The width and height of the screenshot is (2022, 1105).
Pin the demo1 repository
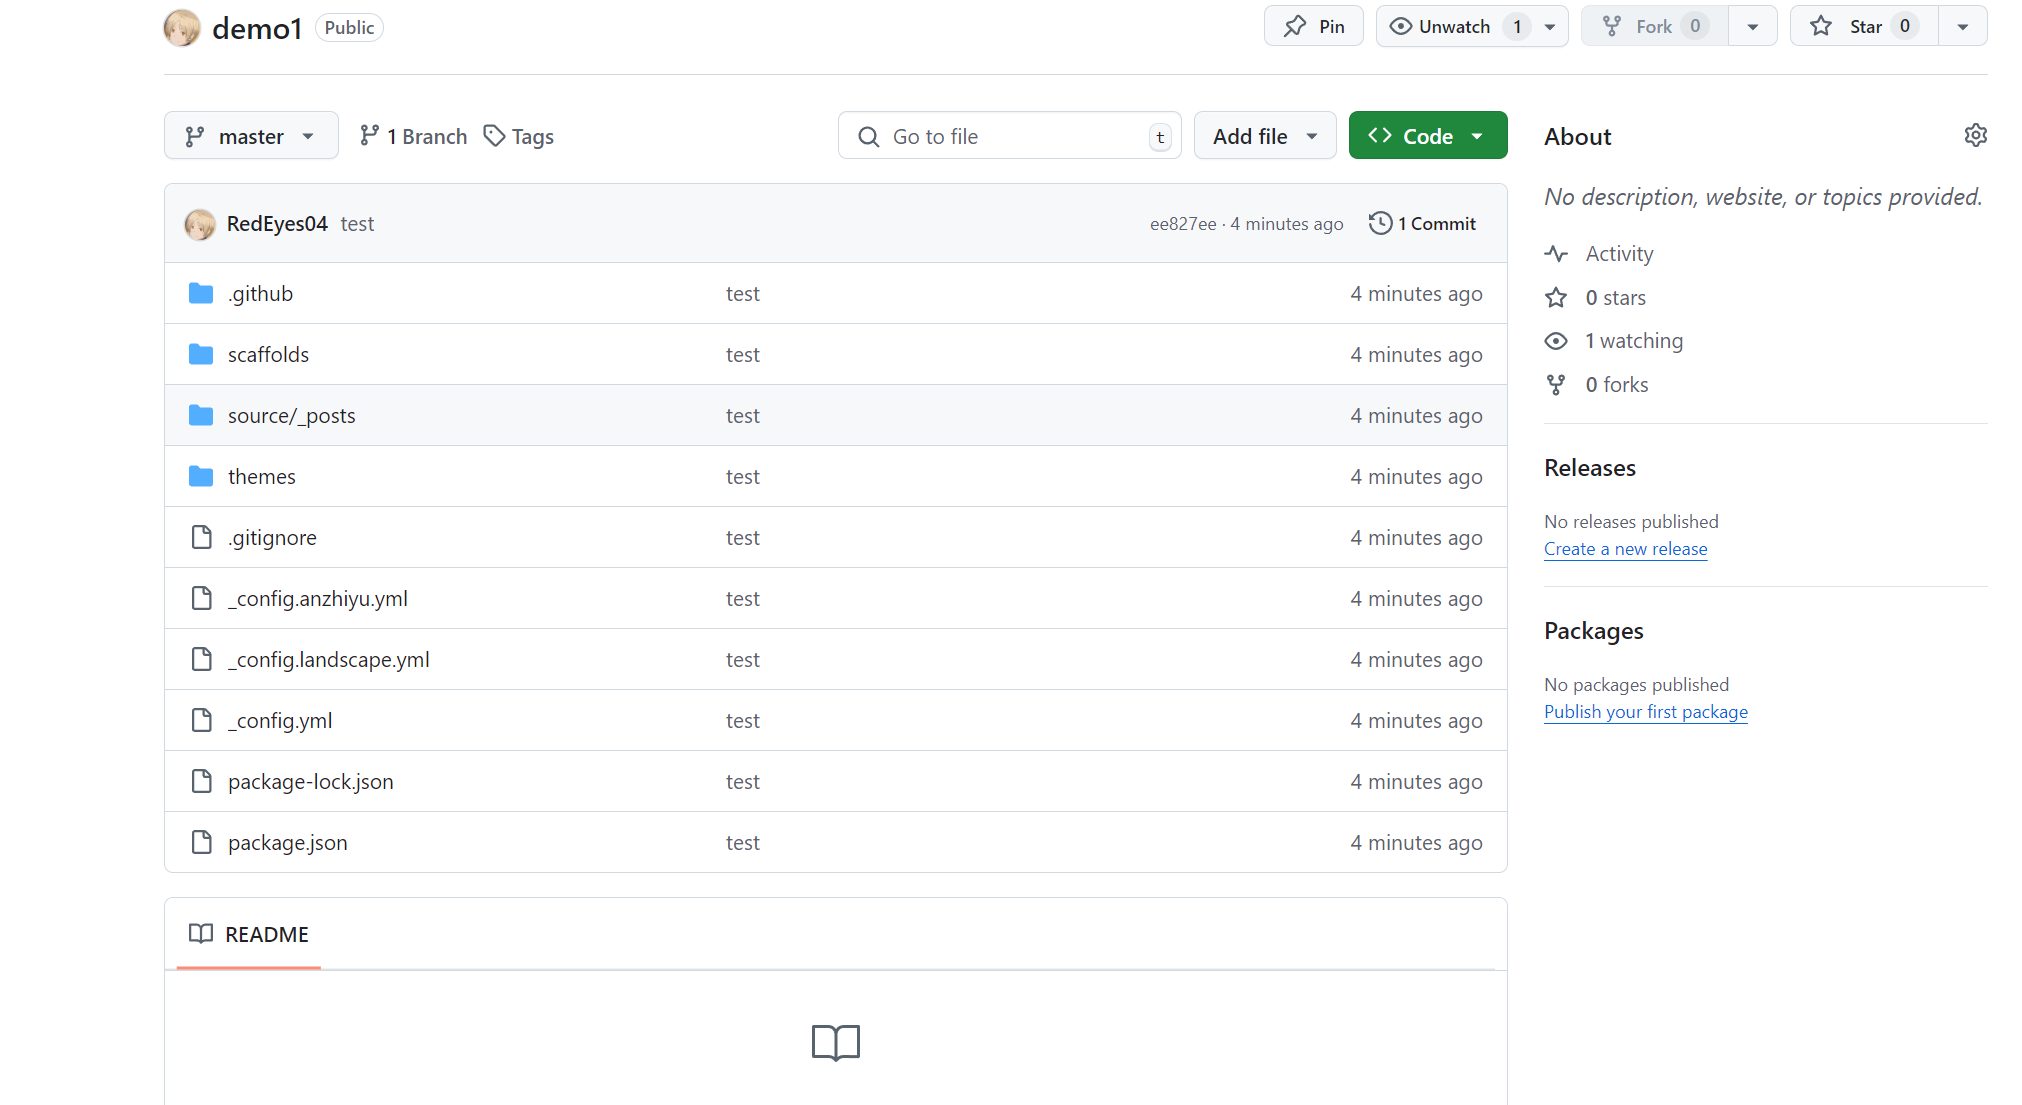[x=1314, y=27]
